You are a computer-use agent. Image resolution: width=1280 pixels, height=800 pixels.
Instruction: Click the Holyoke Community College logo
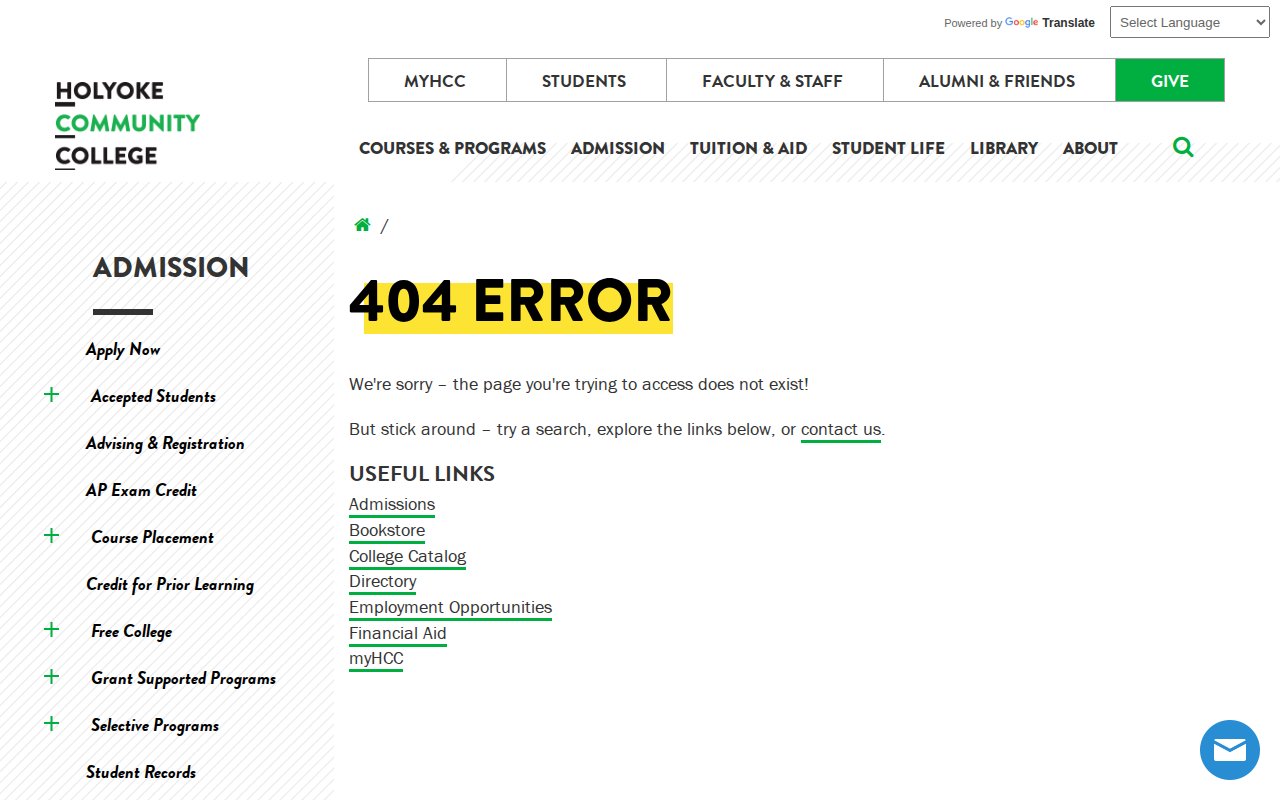click(127, 124)
